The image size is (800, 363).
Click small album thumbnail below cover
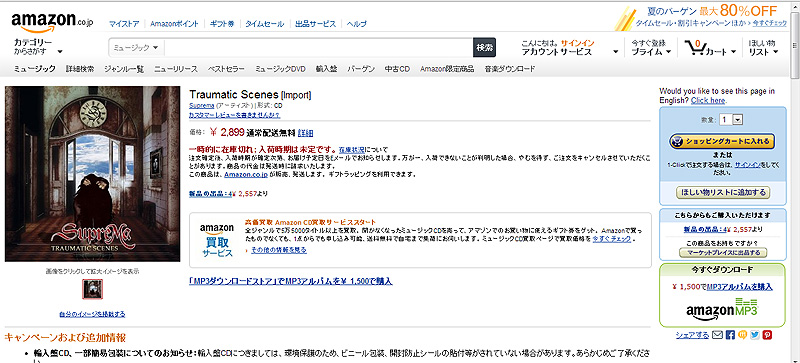point(92,289)
